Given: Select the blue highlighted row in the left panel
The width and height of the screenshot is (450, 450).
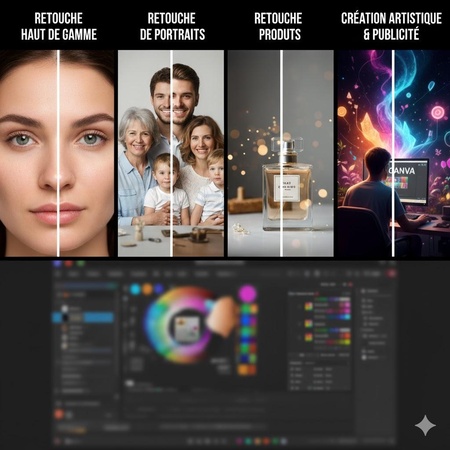Looking at the screenshot, I should click(x=83, y=317).
